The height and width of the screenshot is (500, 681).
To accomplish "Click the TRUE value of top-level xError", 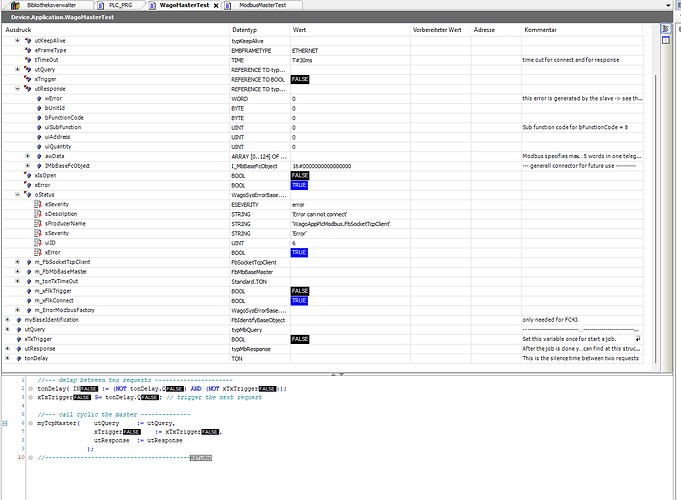I will (x=299, y=185).
